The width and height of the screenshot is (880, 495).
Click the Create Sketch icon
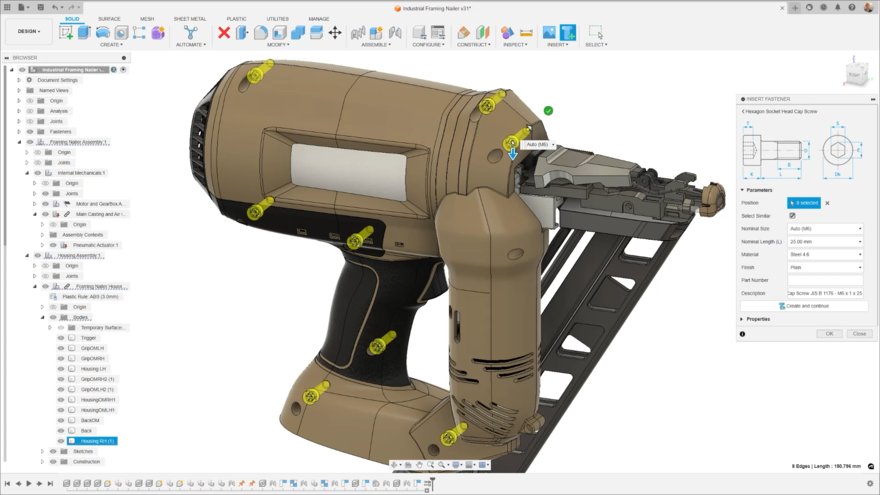point(67,33)
